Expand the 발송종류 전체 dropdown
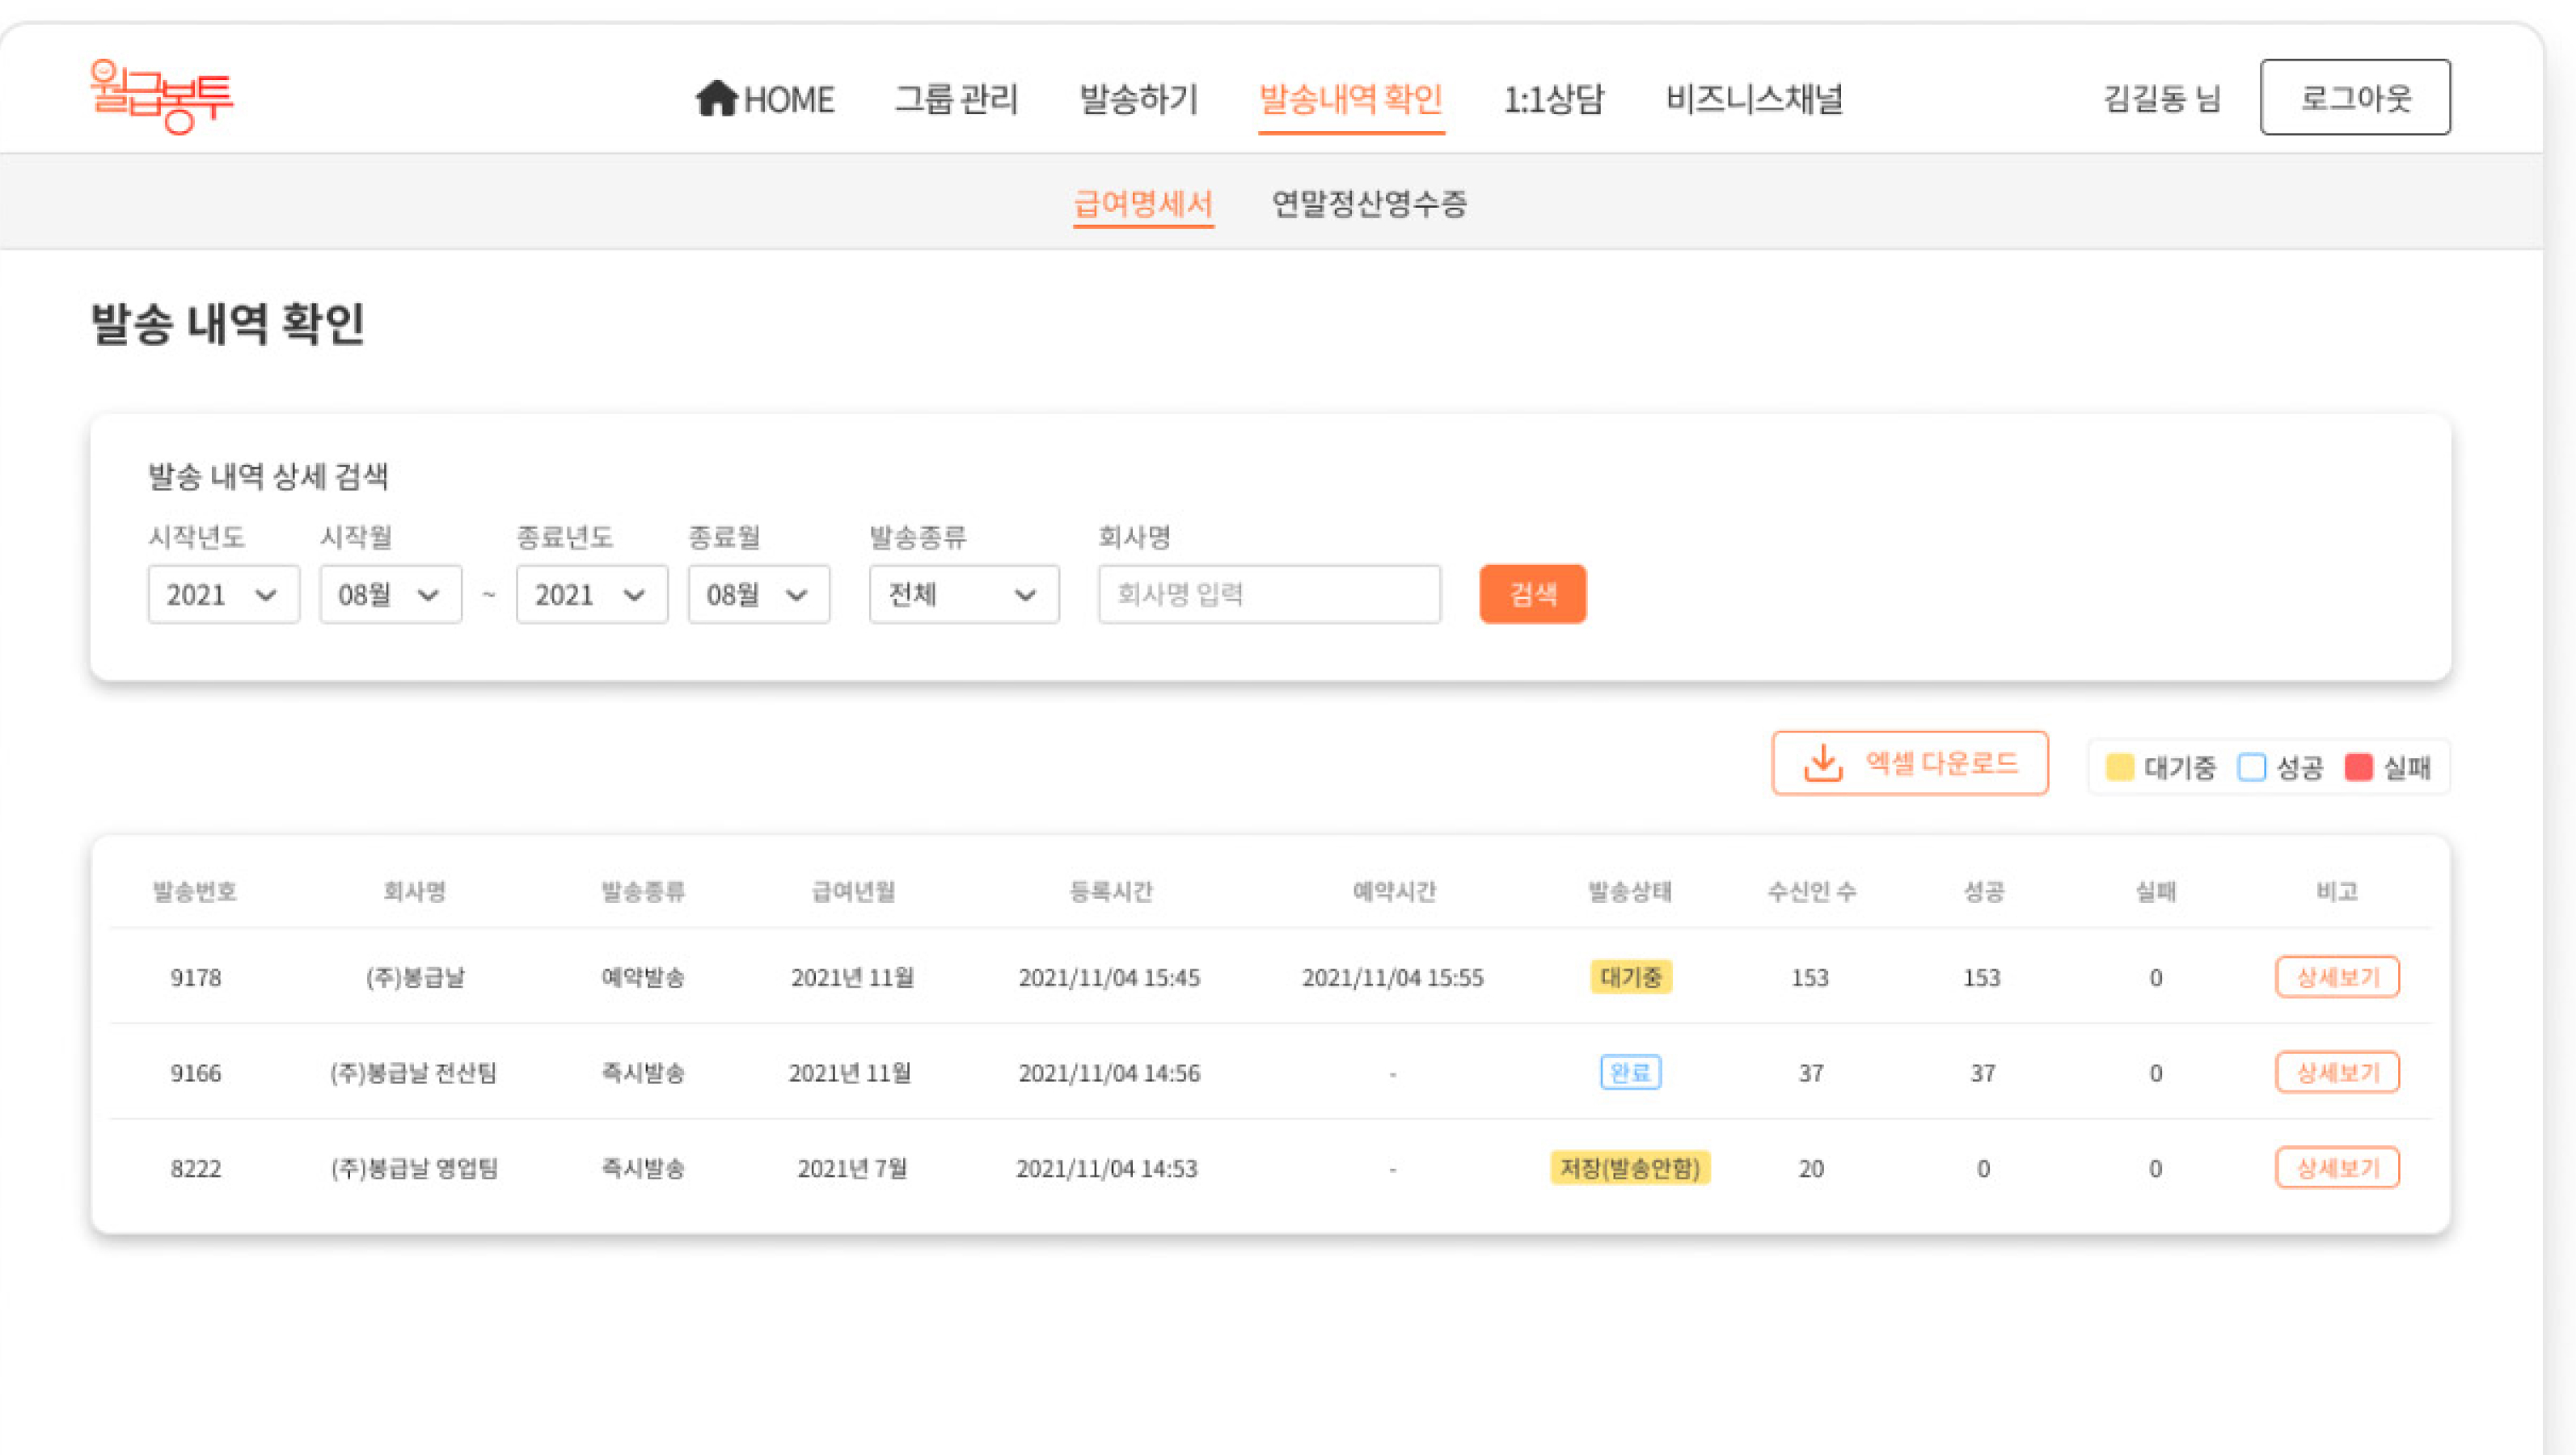This screenshot has width=2576, height=1455. [x=964, y=594]
